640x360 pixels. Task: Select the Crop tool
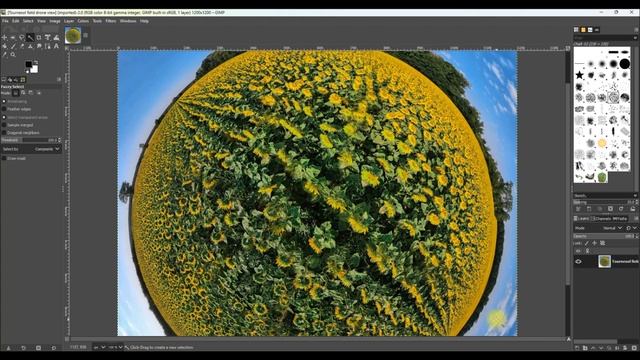[39, 38]
